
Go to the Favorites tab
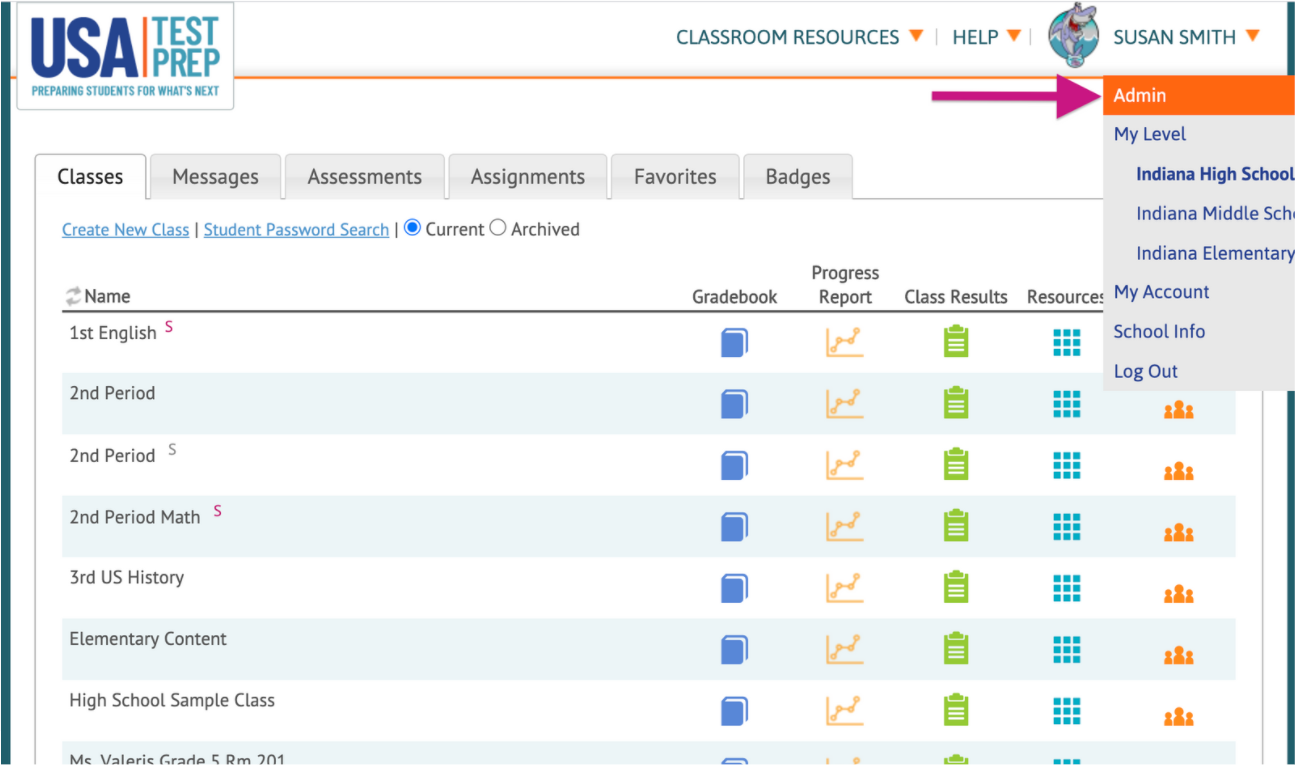[x=675, y=177]
